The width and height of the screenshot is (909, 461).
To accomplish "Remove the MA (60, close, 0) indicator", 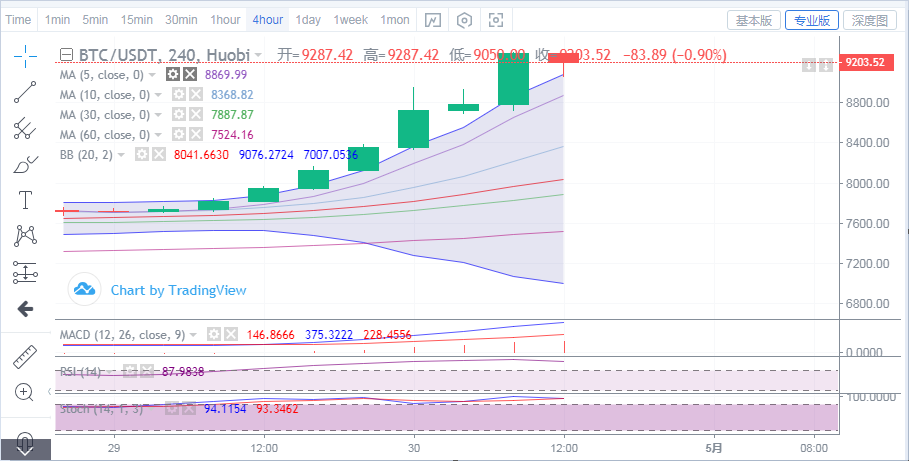I will [197, 135].
